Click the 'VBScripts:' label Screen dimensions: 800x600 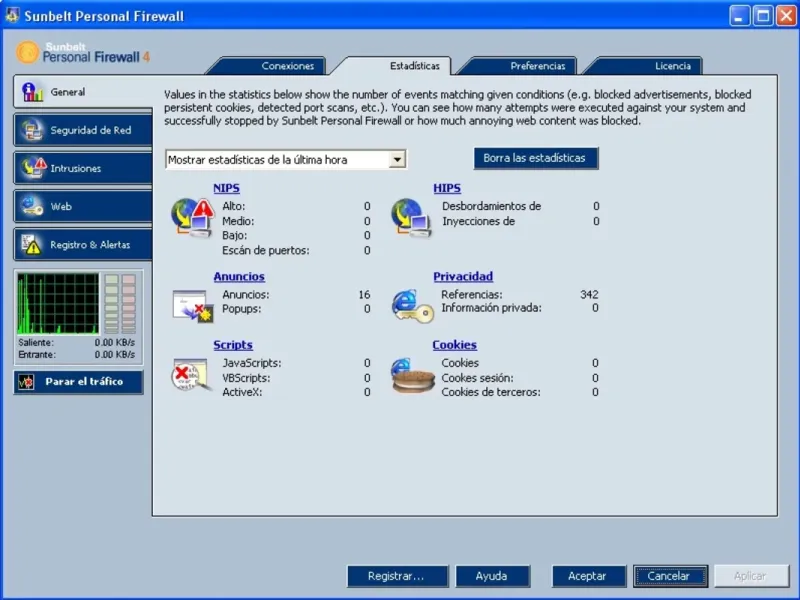(x=246, y=378)
